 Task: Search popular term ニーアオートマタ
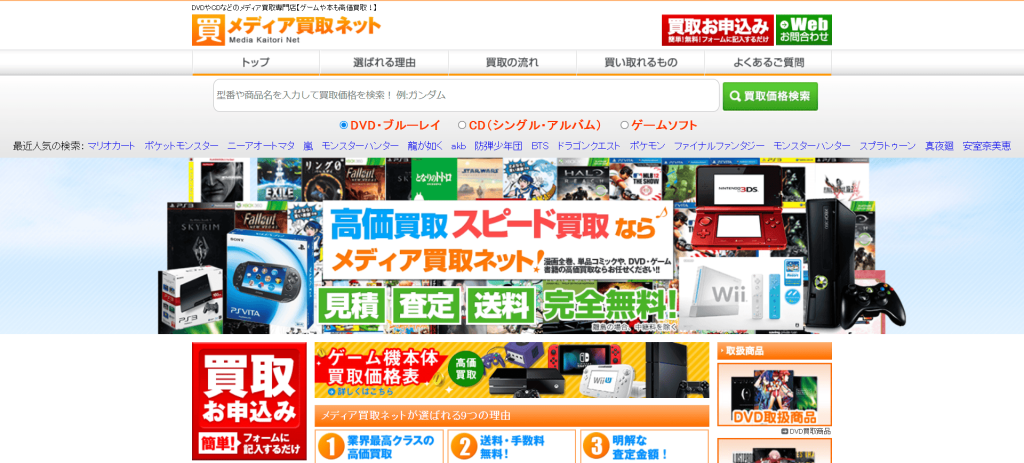coord(261,146)
